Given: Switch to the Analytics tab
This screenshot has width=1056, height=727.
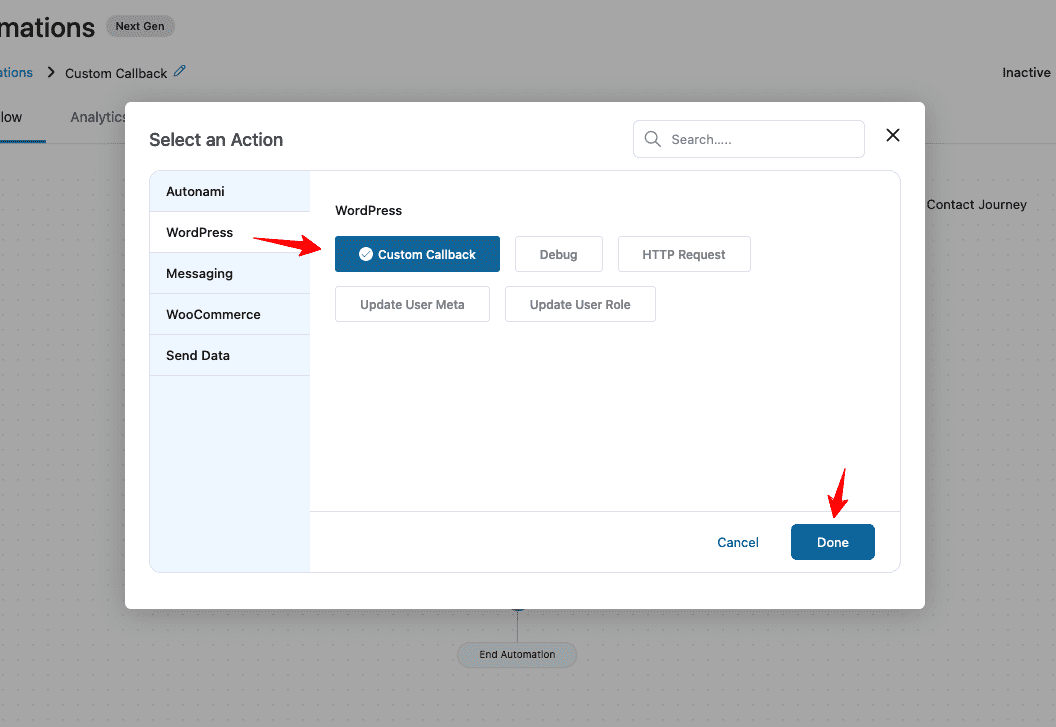Looking at the screenshot, I should click(98, 116).
